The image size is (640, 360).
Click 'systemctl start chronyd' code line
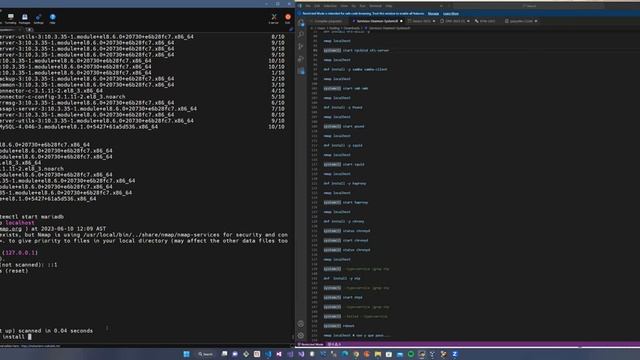coord(346,240)
